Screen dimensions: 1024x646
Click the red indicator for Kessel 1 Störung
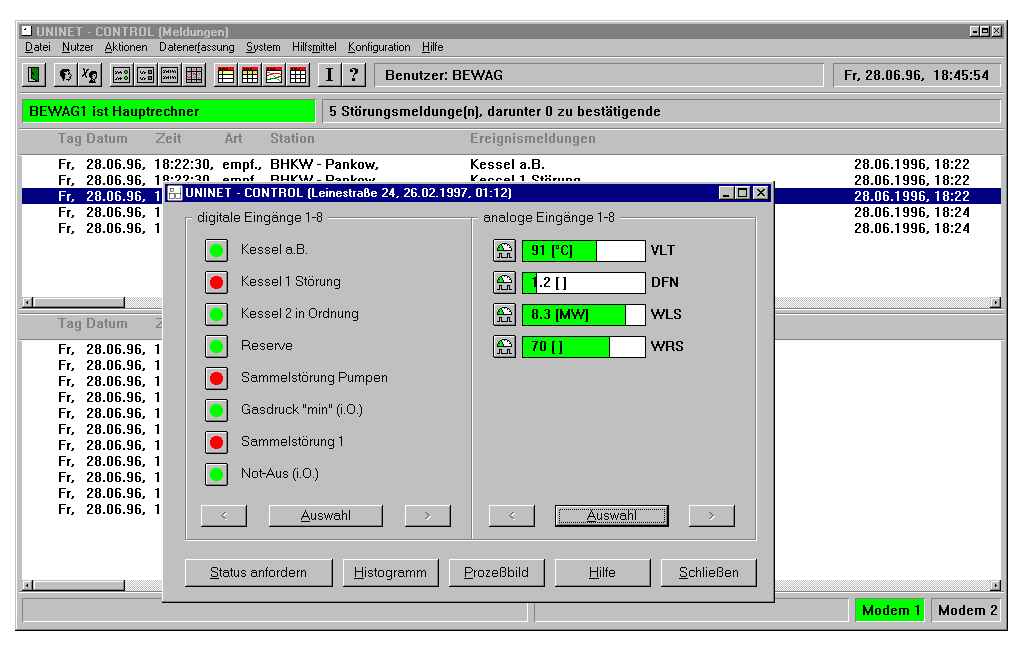point(216,282)
